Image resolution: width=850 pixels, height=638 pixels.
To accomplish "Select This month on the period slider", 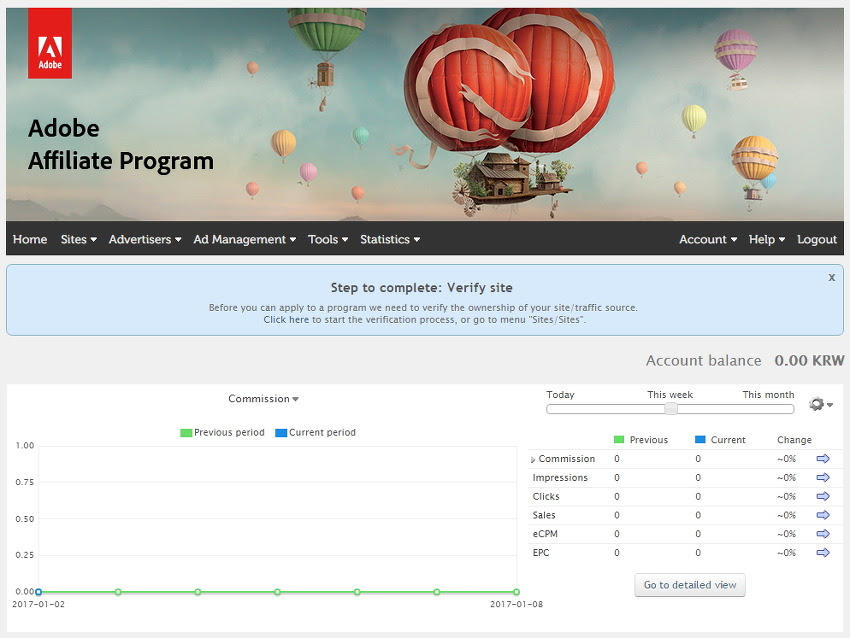I will (x=768, y=395).
